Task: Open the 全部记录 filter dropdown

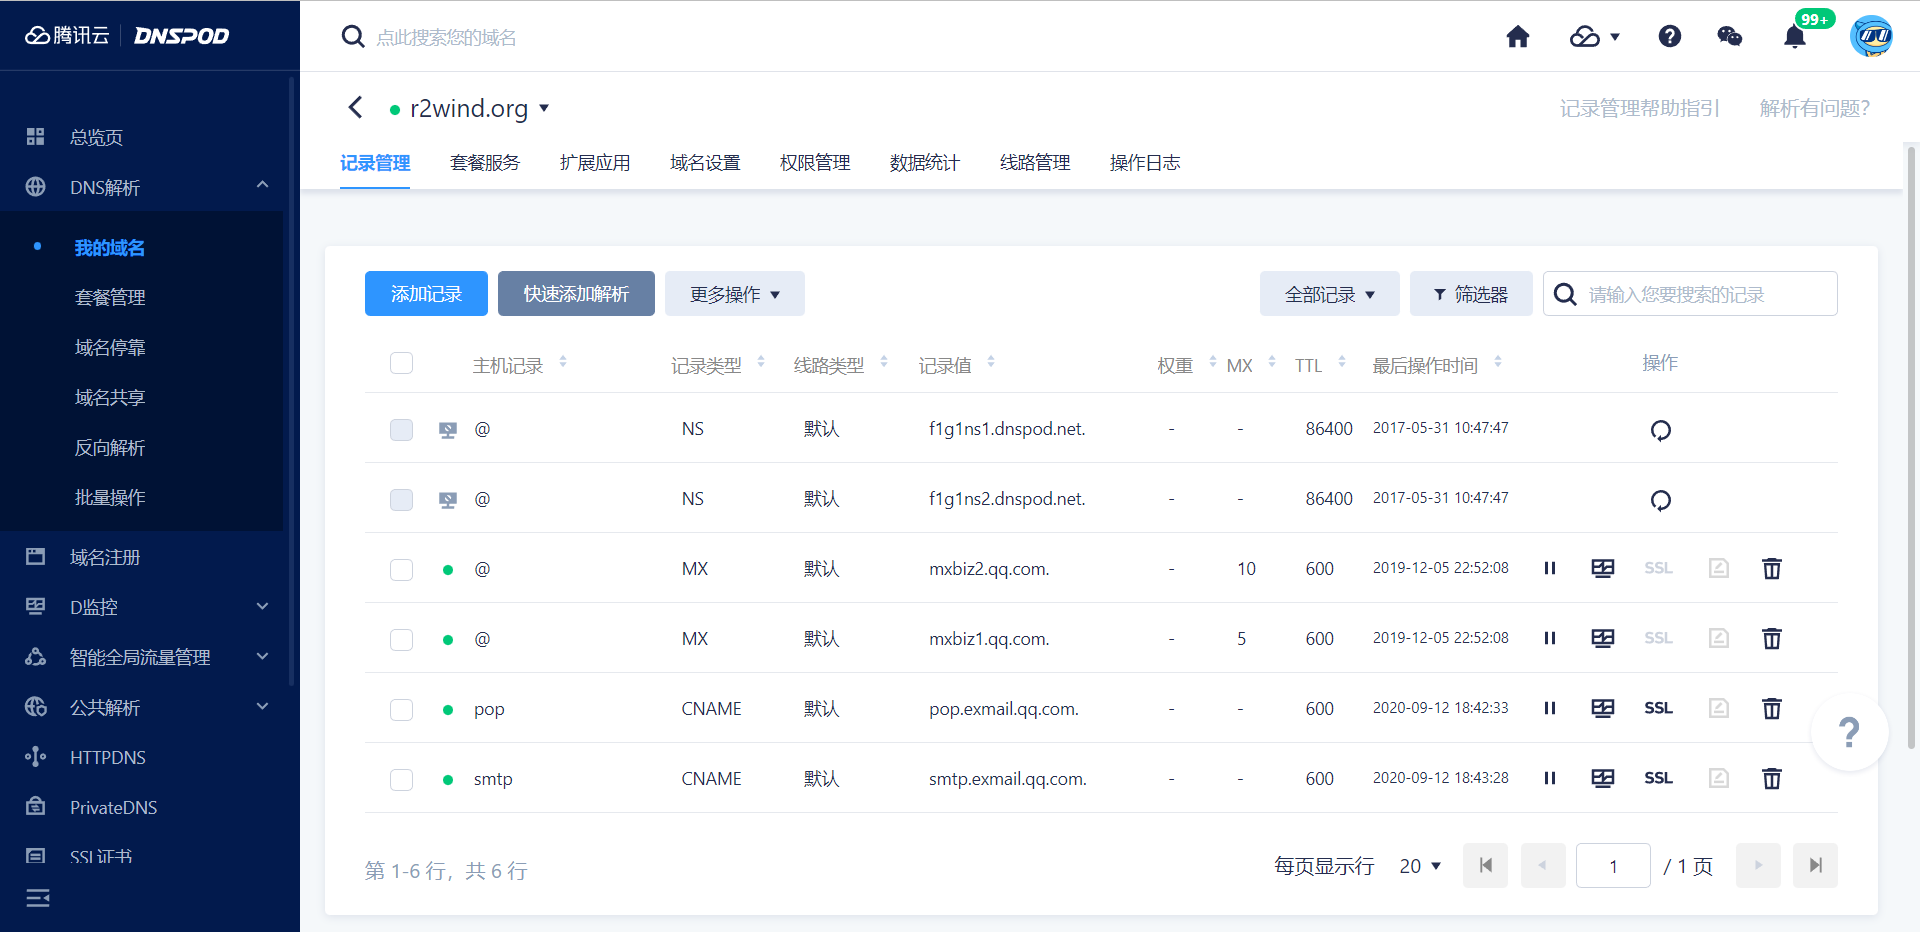Action: point(1329,294)
